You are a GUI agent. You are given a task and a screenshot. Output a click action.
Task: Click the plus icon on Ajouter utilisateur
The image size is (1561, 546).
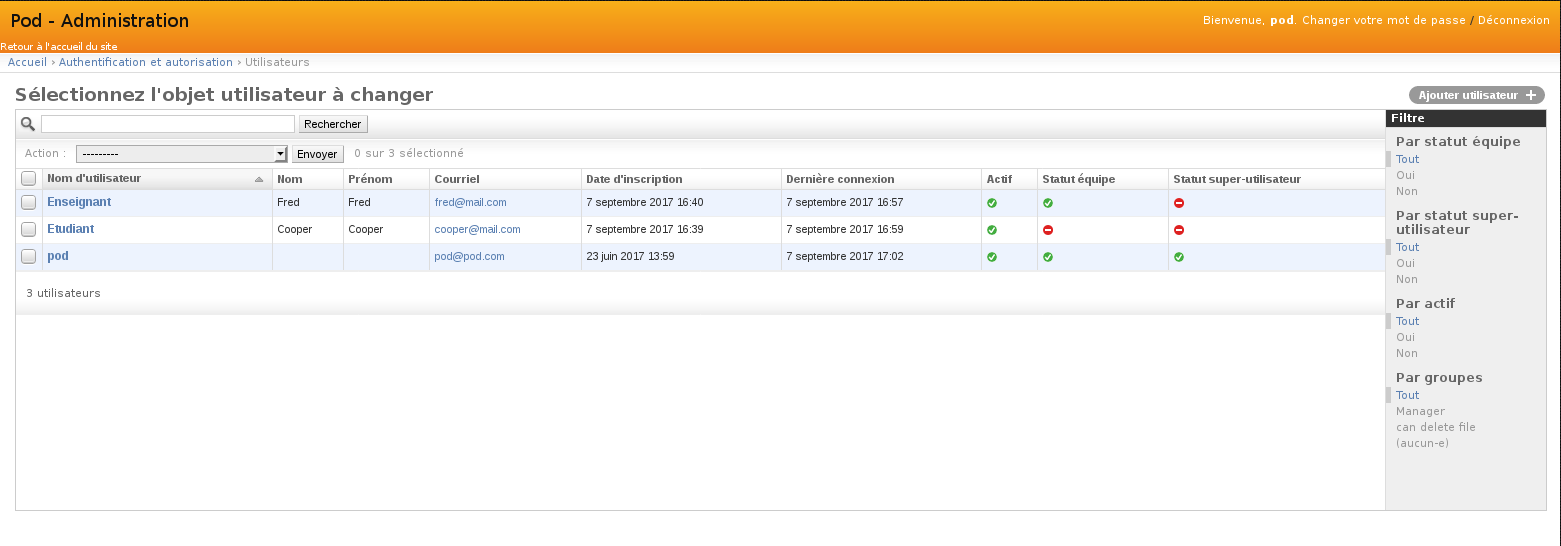(x=1531, y=95)
